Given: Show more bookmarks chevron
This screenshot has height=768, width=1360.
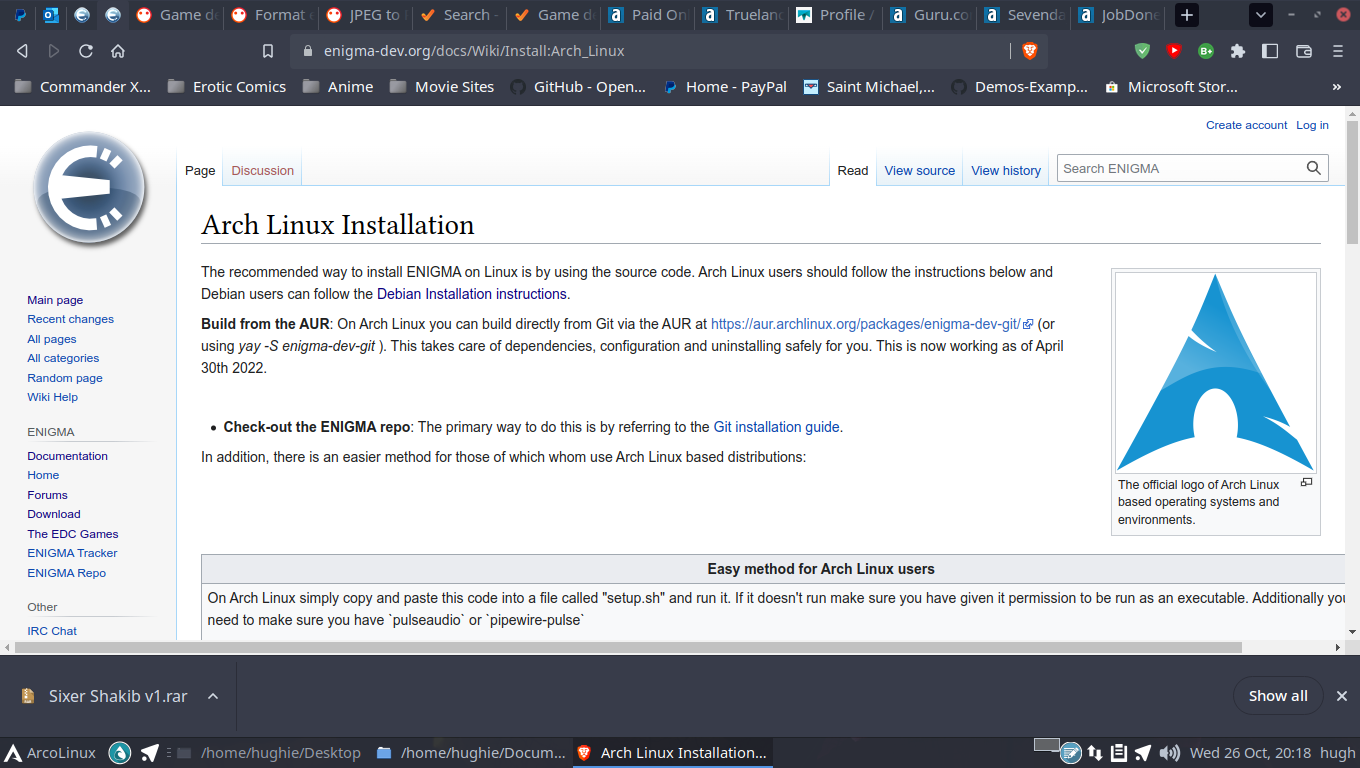Looking at the screenshot, I should coord(1337,87).
